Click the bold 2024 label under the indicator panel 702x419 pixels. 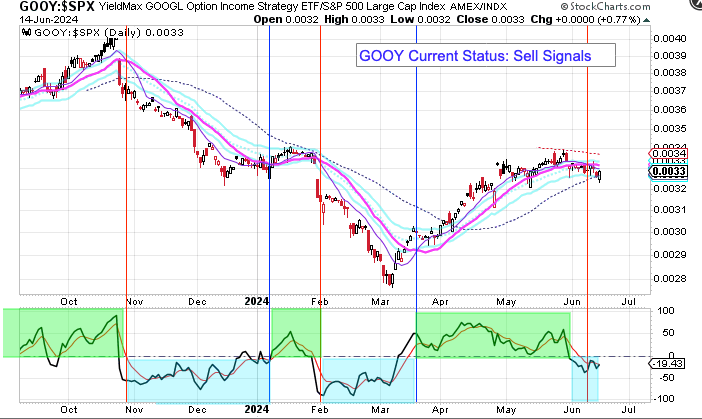click(258, 410)
